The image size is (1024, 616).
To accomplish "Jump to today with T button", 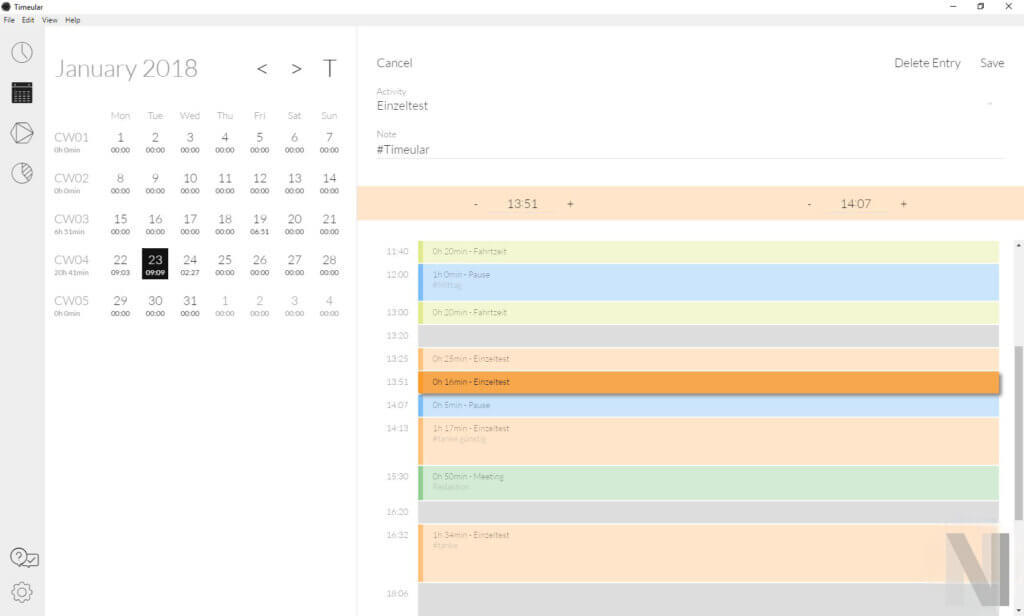I will pyautogui.click(x=329, y=69).
